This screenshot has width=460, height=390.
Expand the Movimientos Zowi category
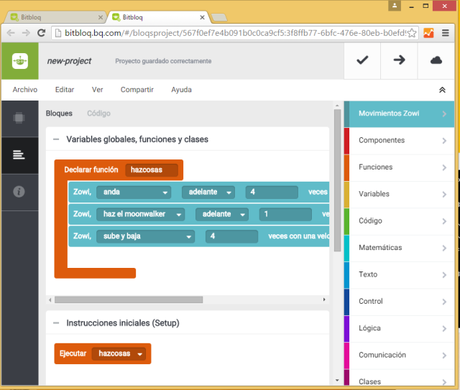coord(399,114)
